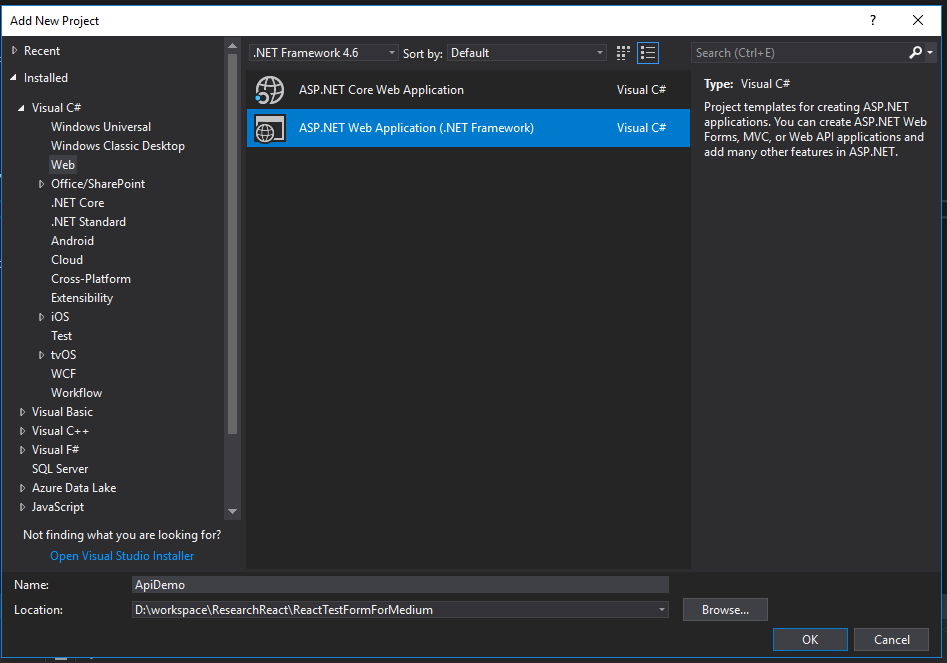
Task: Select the Android category
Action: pos(72,241)
